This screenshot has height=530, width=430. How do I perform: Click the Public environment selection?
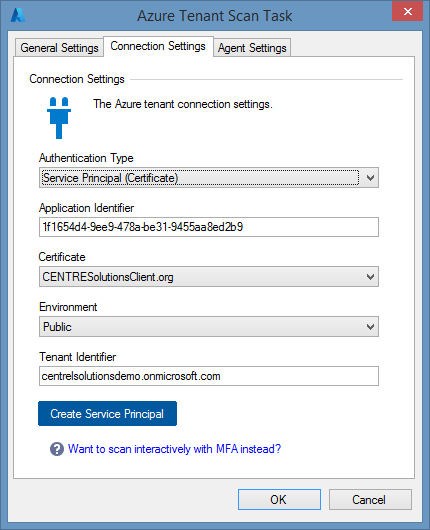coord(209,327)
